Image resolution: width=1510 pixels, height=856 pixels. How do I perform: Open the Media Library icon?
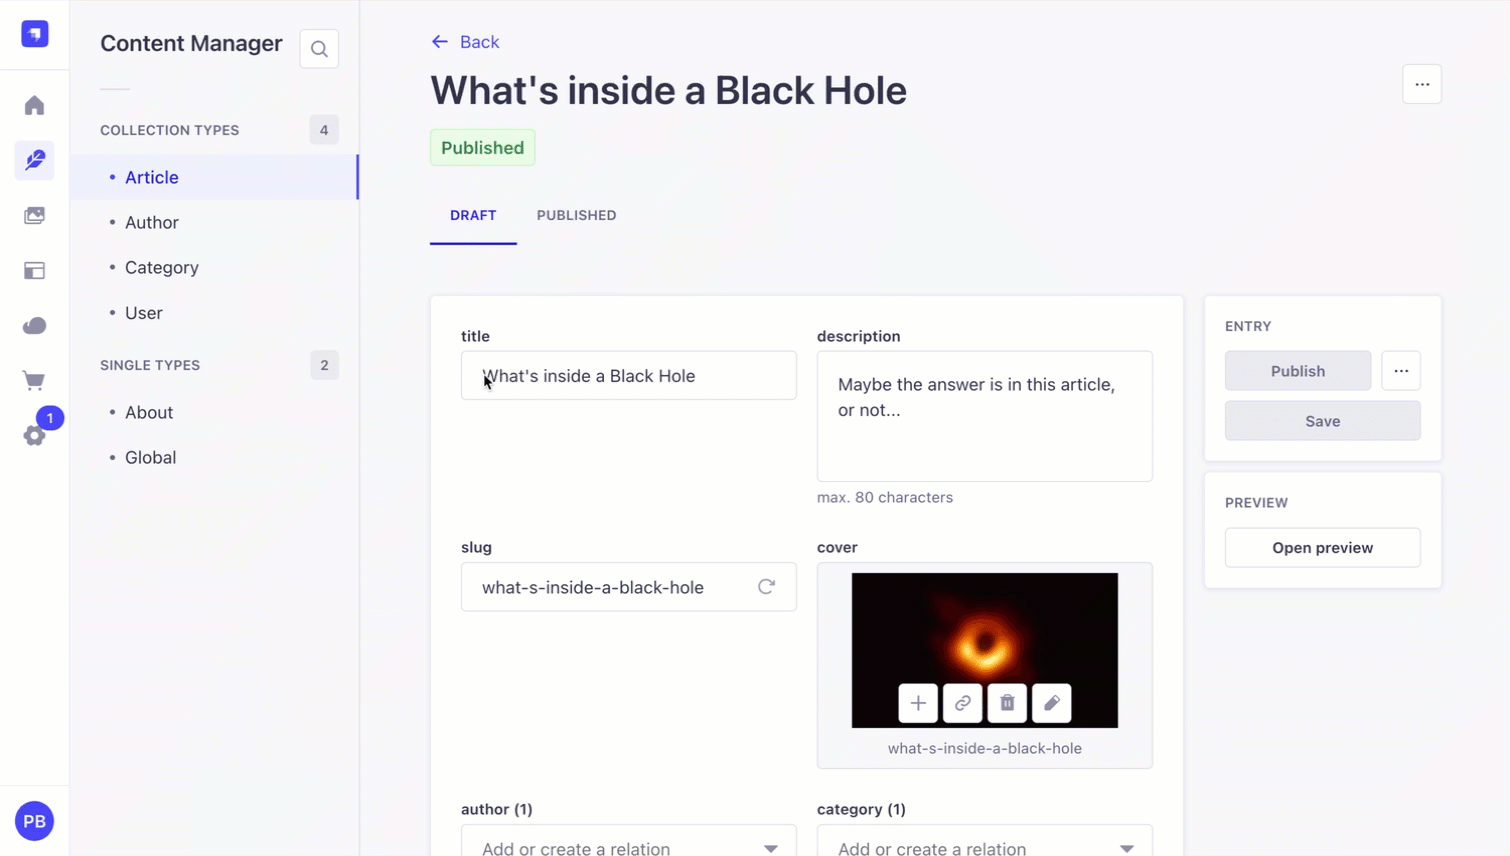[x=35, y=216]
